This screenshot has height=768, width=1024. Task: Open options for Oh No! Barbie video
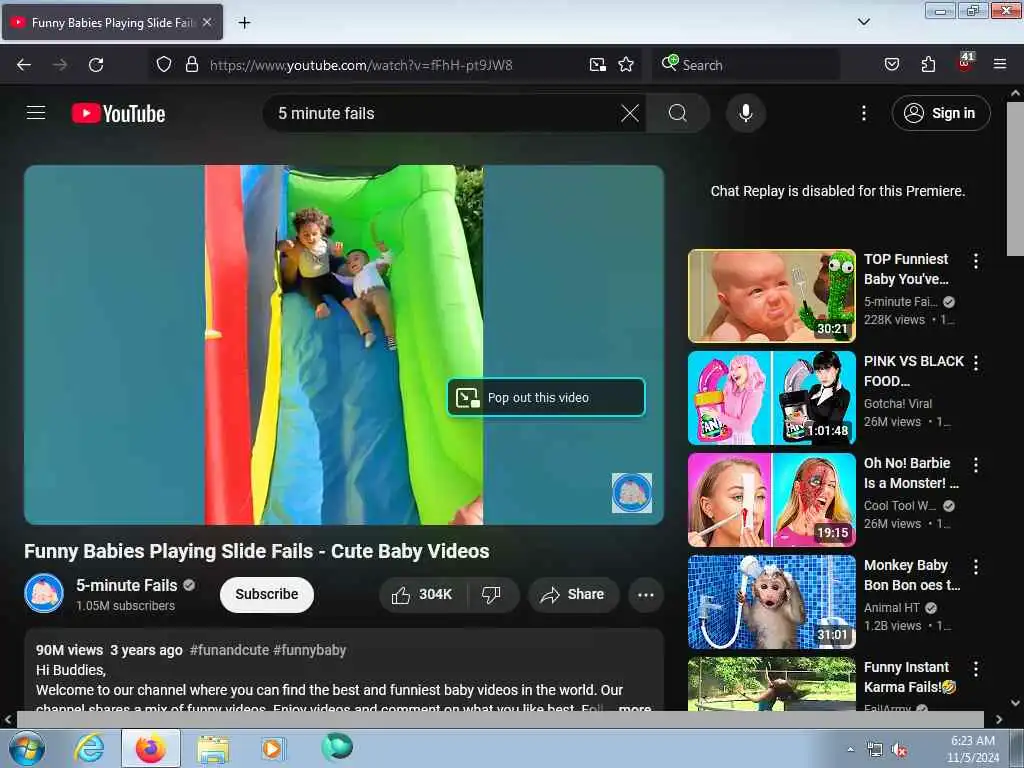(976, 465)
